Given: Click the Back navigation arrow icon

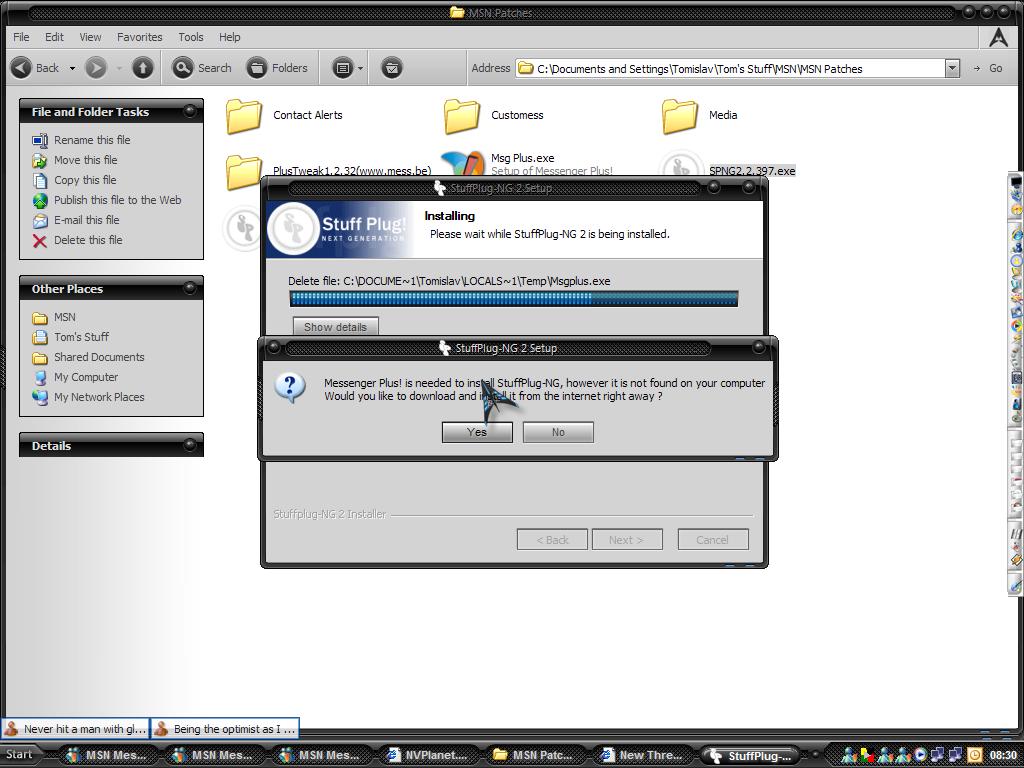Looking at the screenshot, I should coord(22,68).
